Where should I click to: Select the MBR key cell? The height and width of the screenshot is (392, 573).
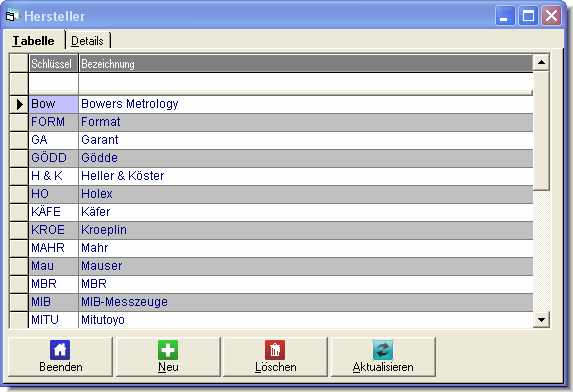pos(53,284)
